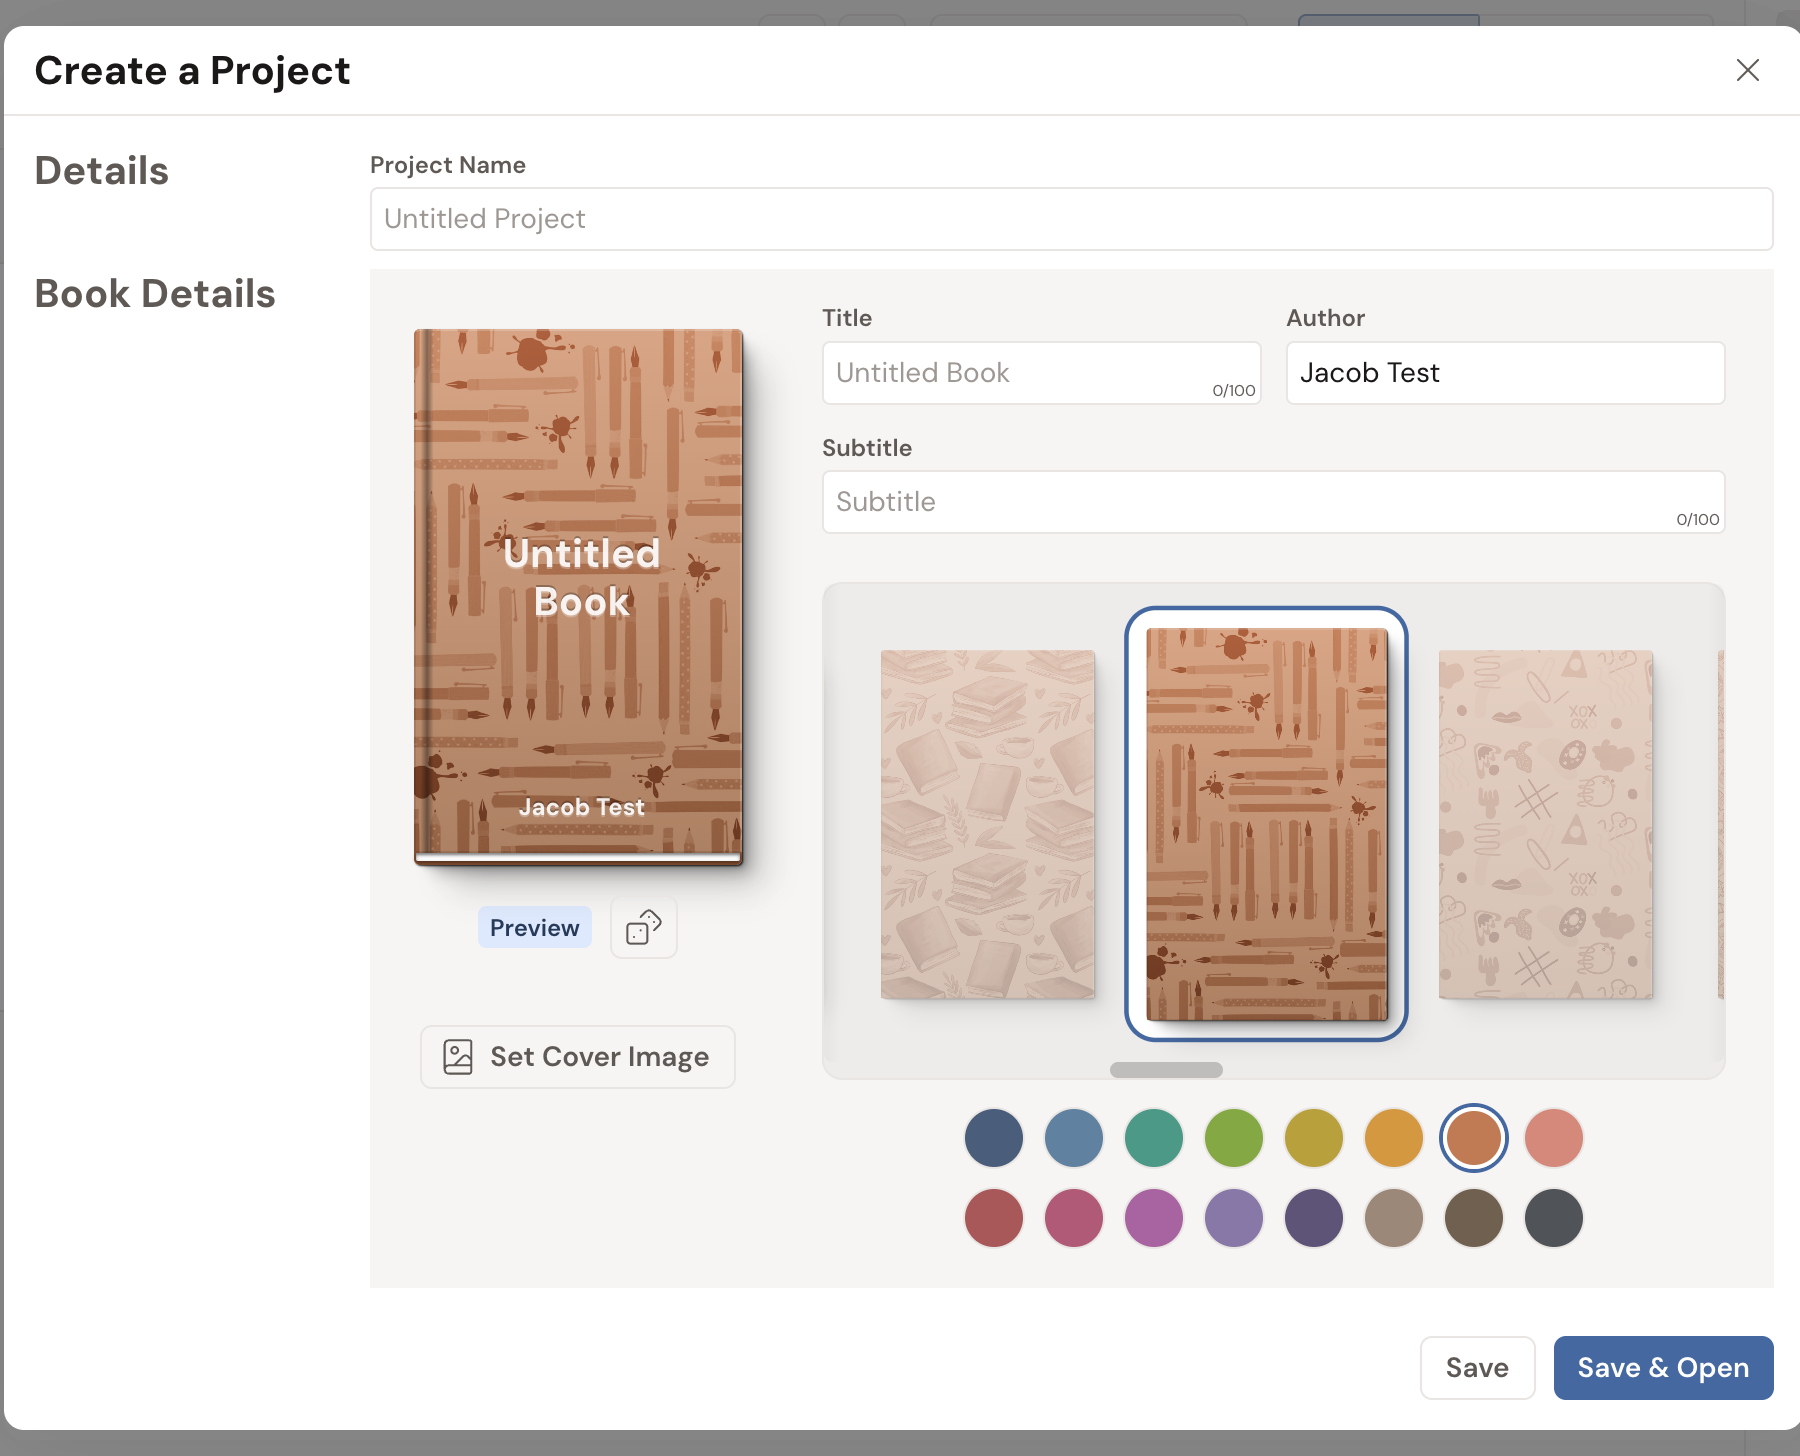Viewport: 1800px width, 1456px height.
Task: Click the Subtitle input field
Action: tap(1273, 502)
